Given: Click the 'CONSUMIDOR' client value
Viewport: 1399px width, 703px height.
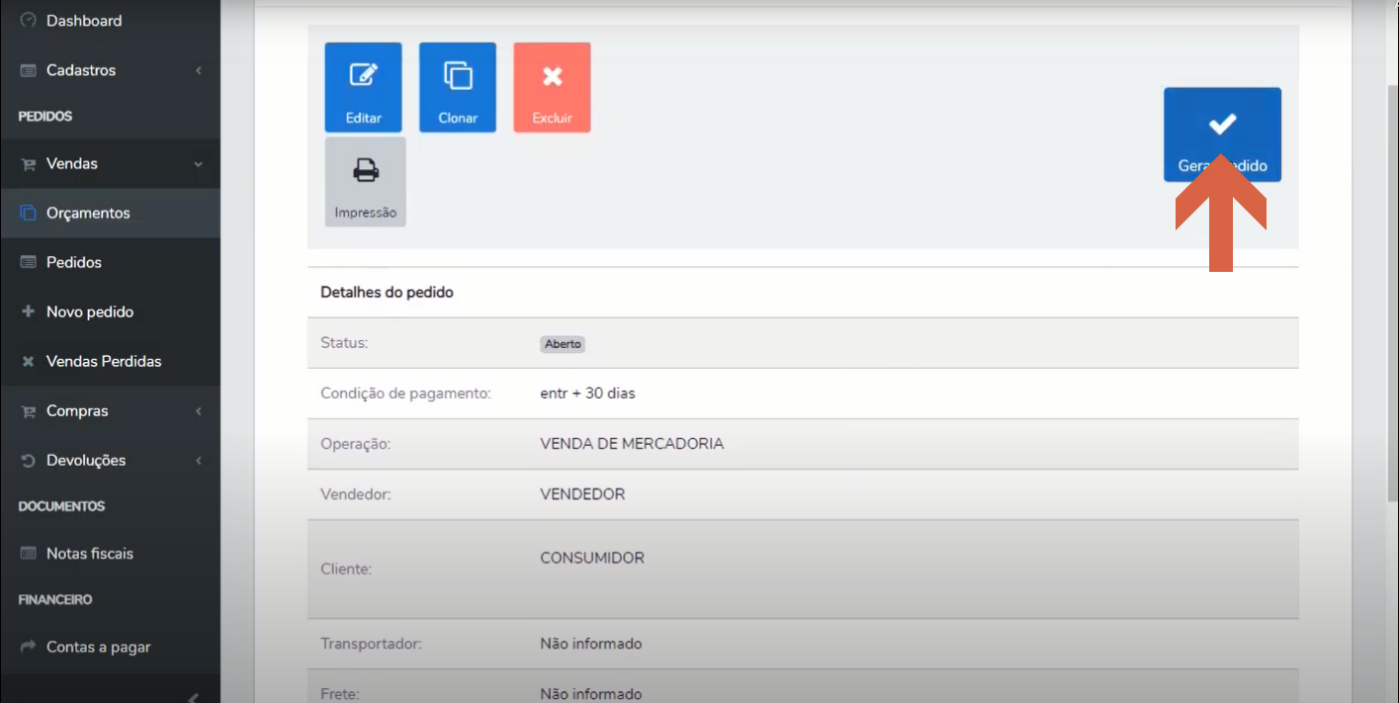Looking at the screenshot, I should (x=592, y=558).
